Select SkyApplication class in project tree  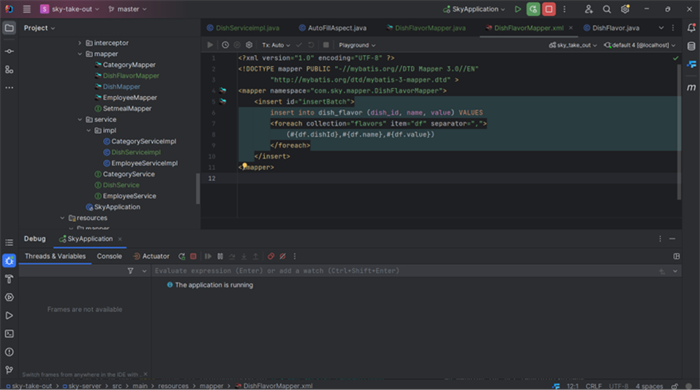pos(117,207)
